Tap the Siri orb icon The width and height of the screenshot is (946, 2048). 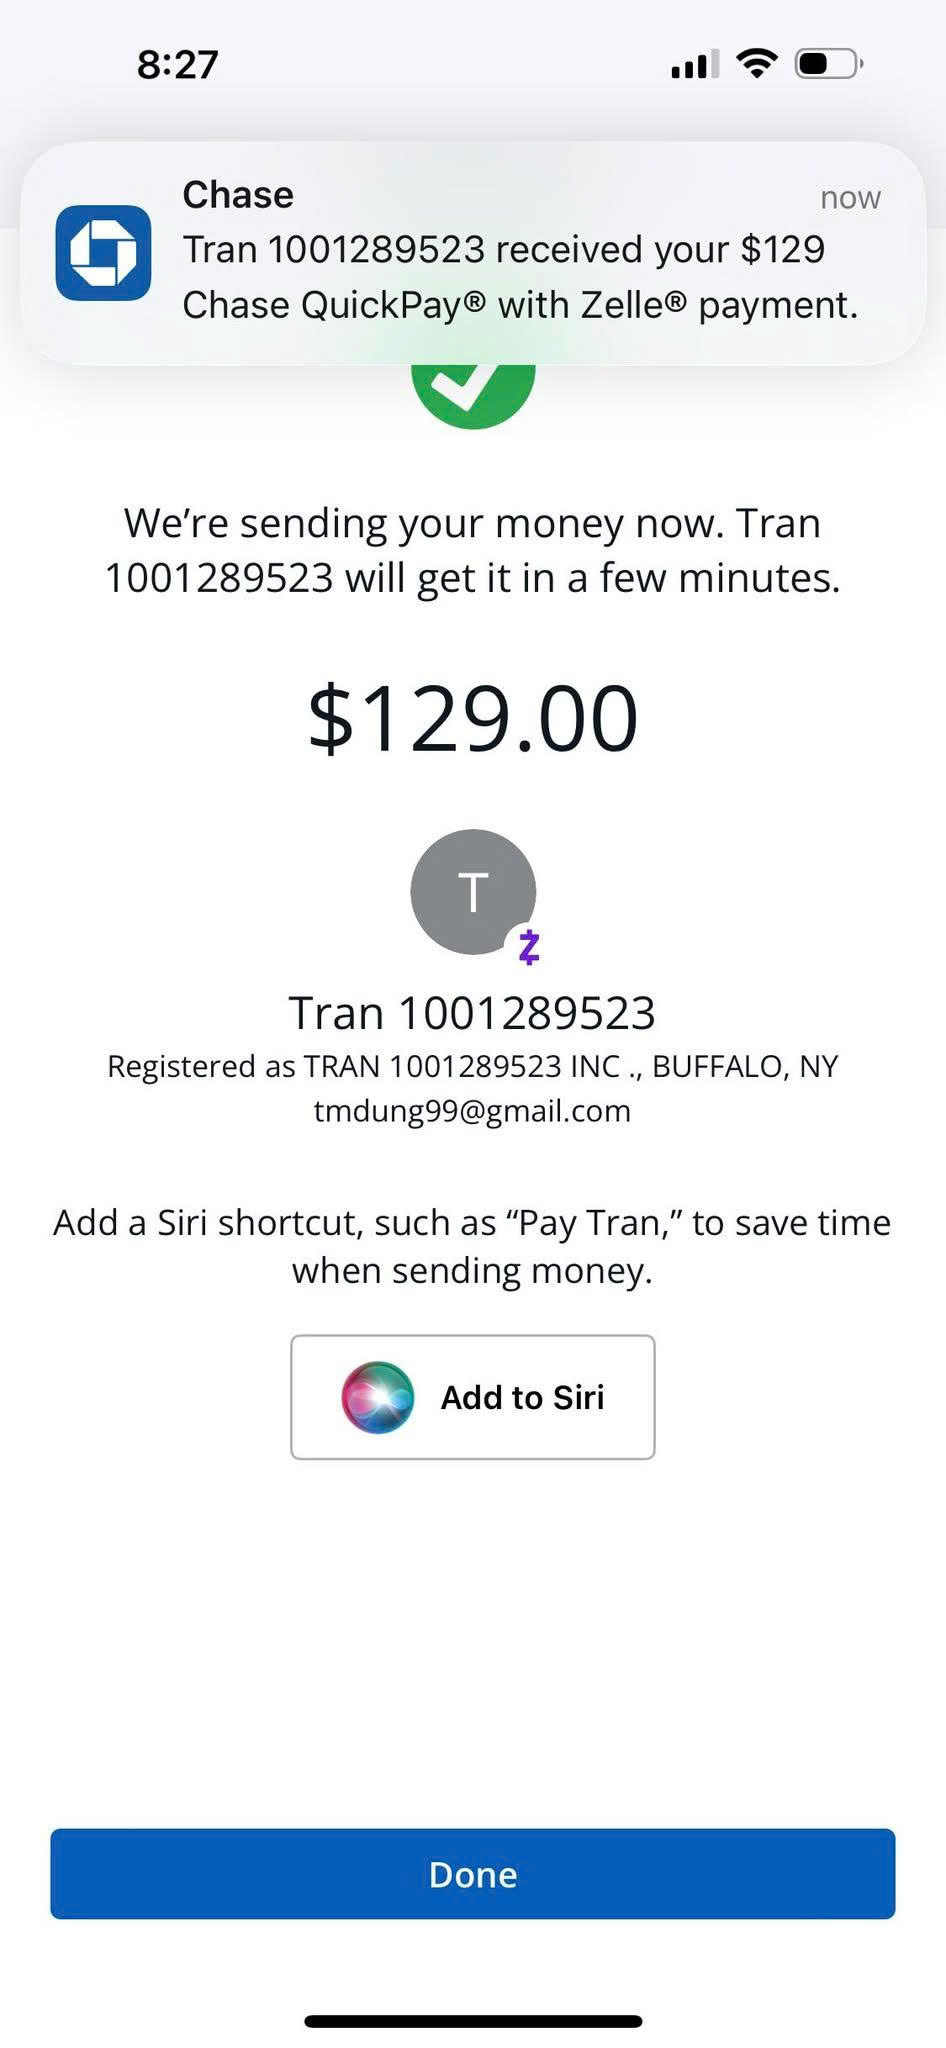[377, 1397]
